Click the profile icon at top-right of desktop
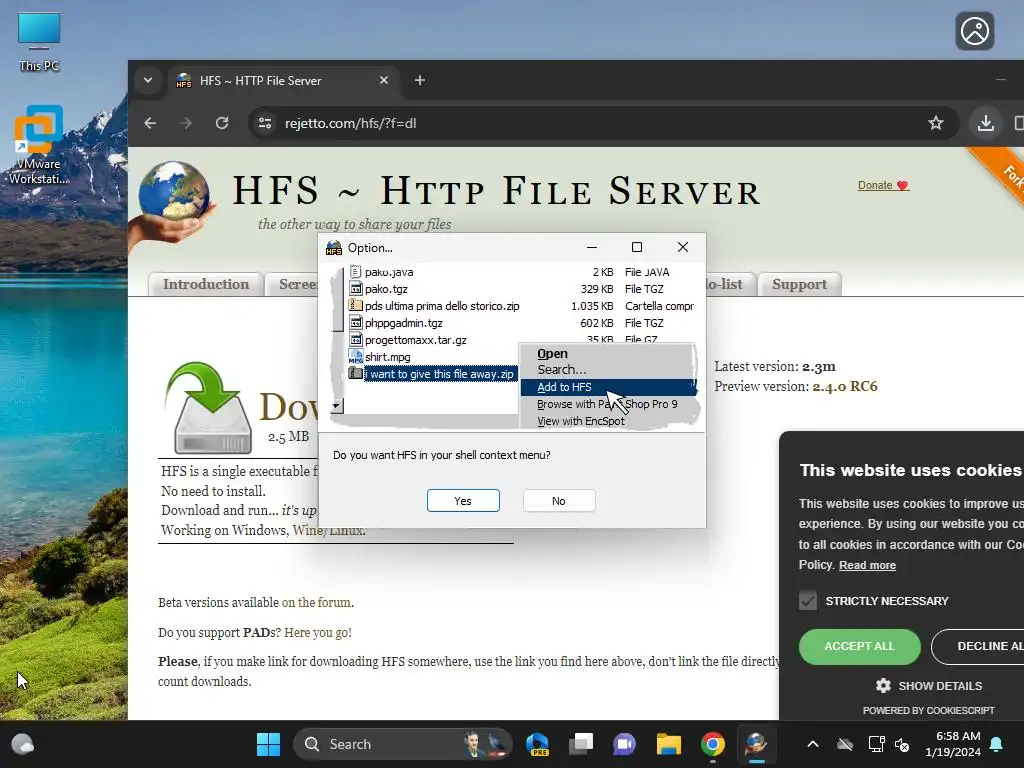1024x768 pixels. click(974, 31)
